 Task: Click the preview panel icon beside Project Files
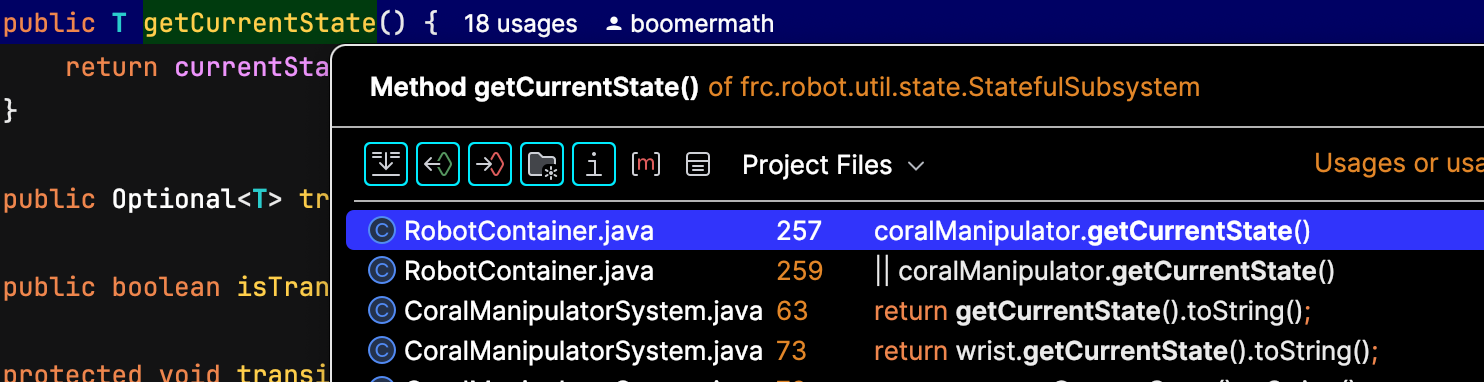[x=698, y=164]
